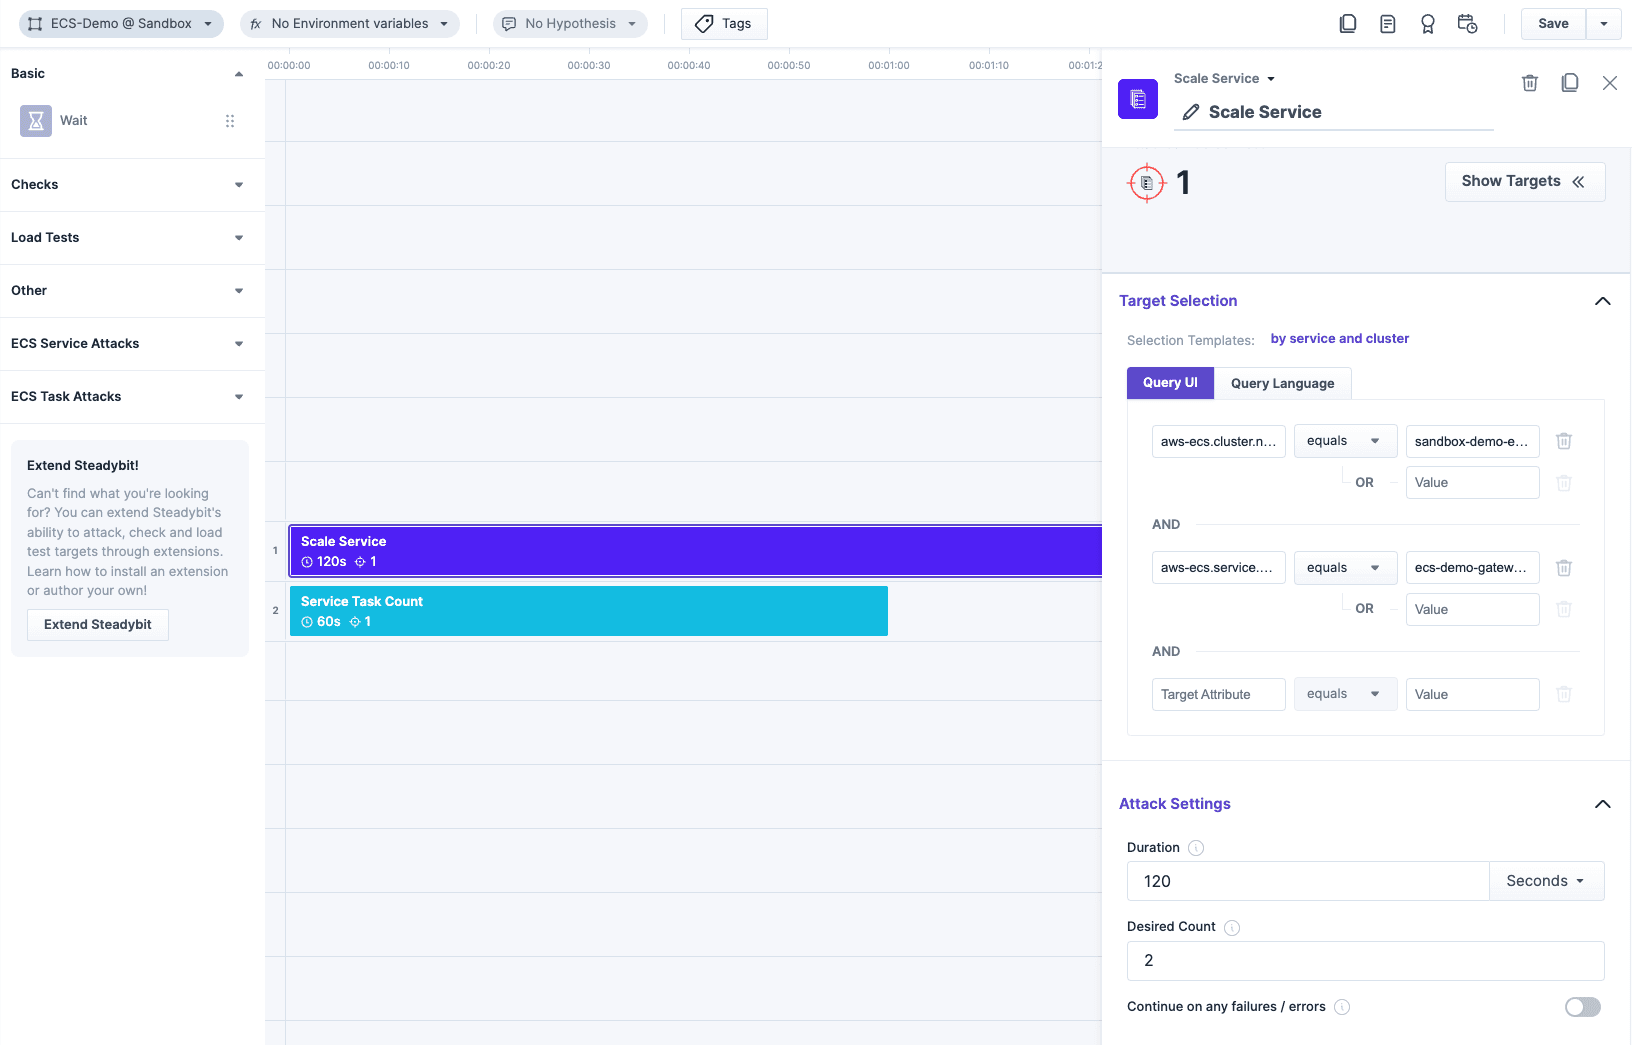Enable Continue on any failures / errors
Image resolution: width=1632 pixels, height=1045 pixels.
point(1581,1007)
